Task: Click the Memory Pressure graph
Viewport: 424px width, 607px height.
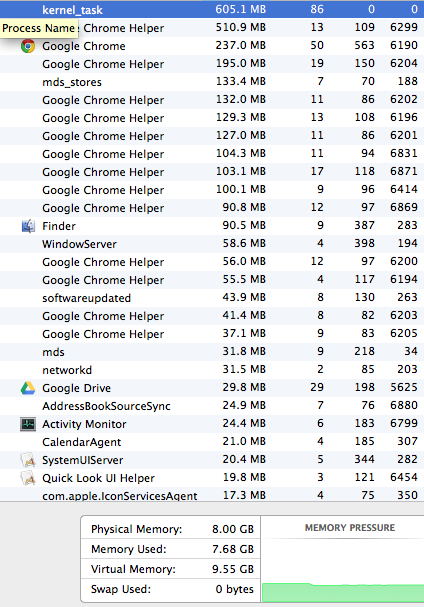Action: (343, 571)
